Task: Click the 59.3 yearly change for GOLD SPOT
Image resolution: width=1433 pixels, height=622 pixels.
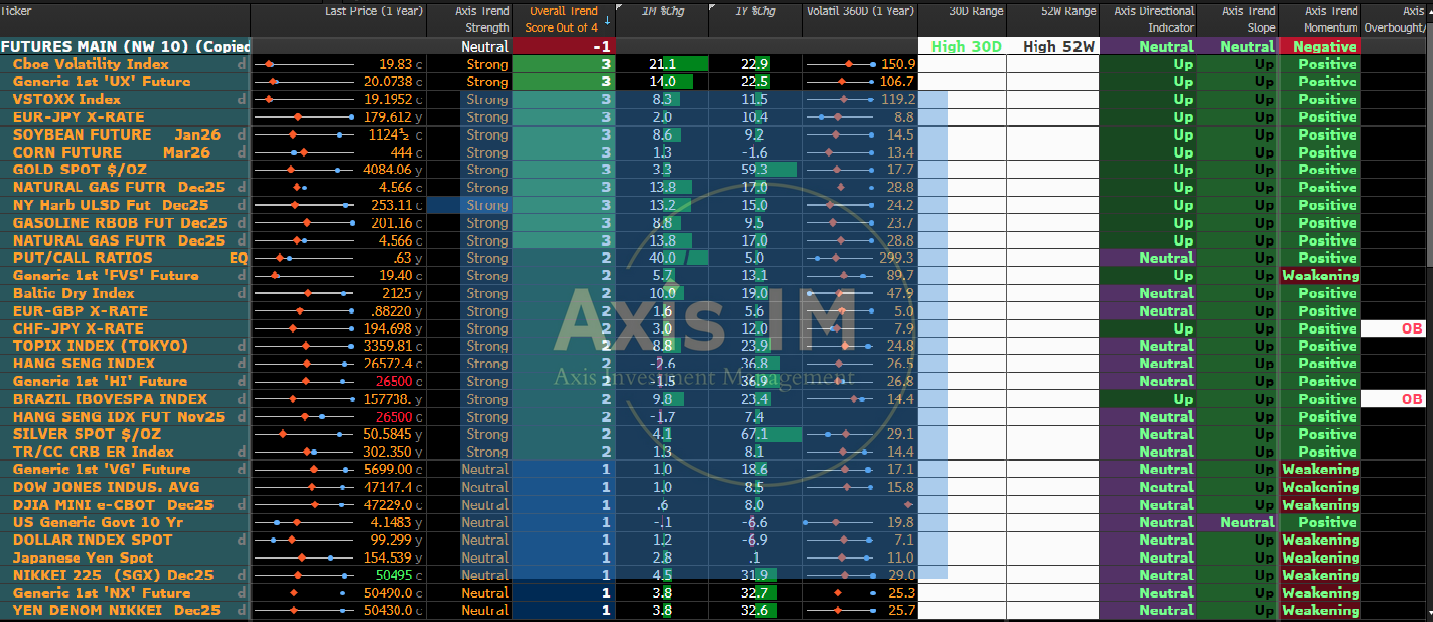Action: (x=755, y=170)
